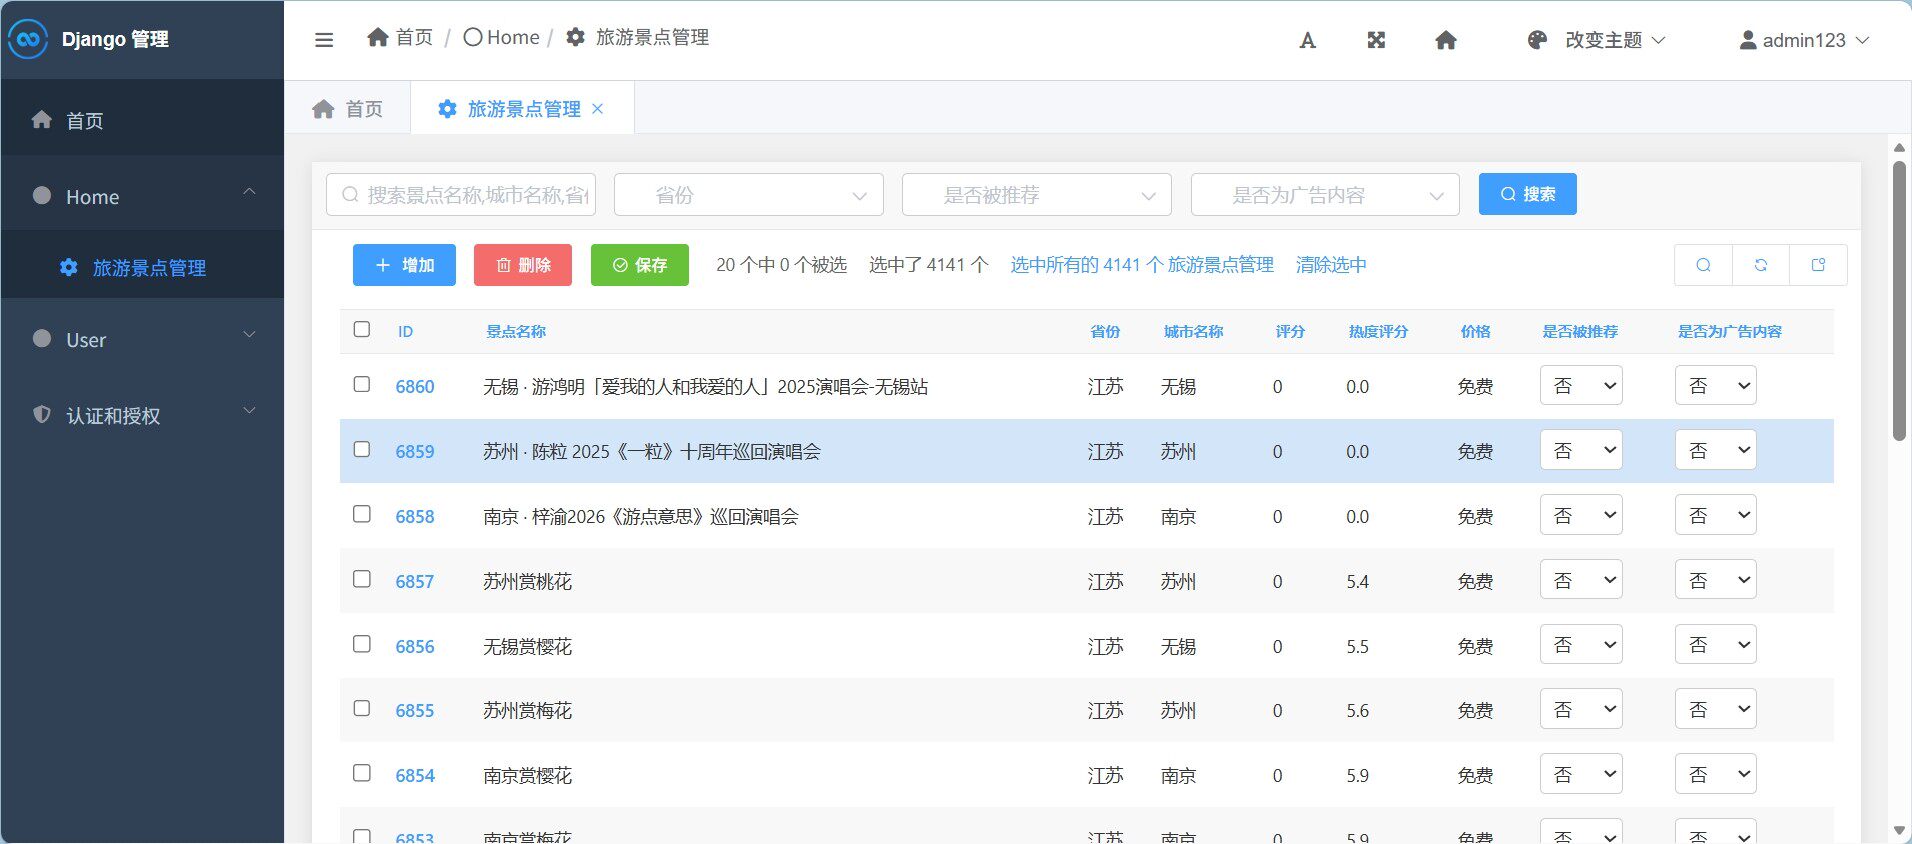The height and width of the screenshot is (844, 1912).
Task: Click the Home breadcrumb item
Action: [502, 37]
